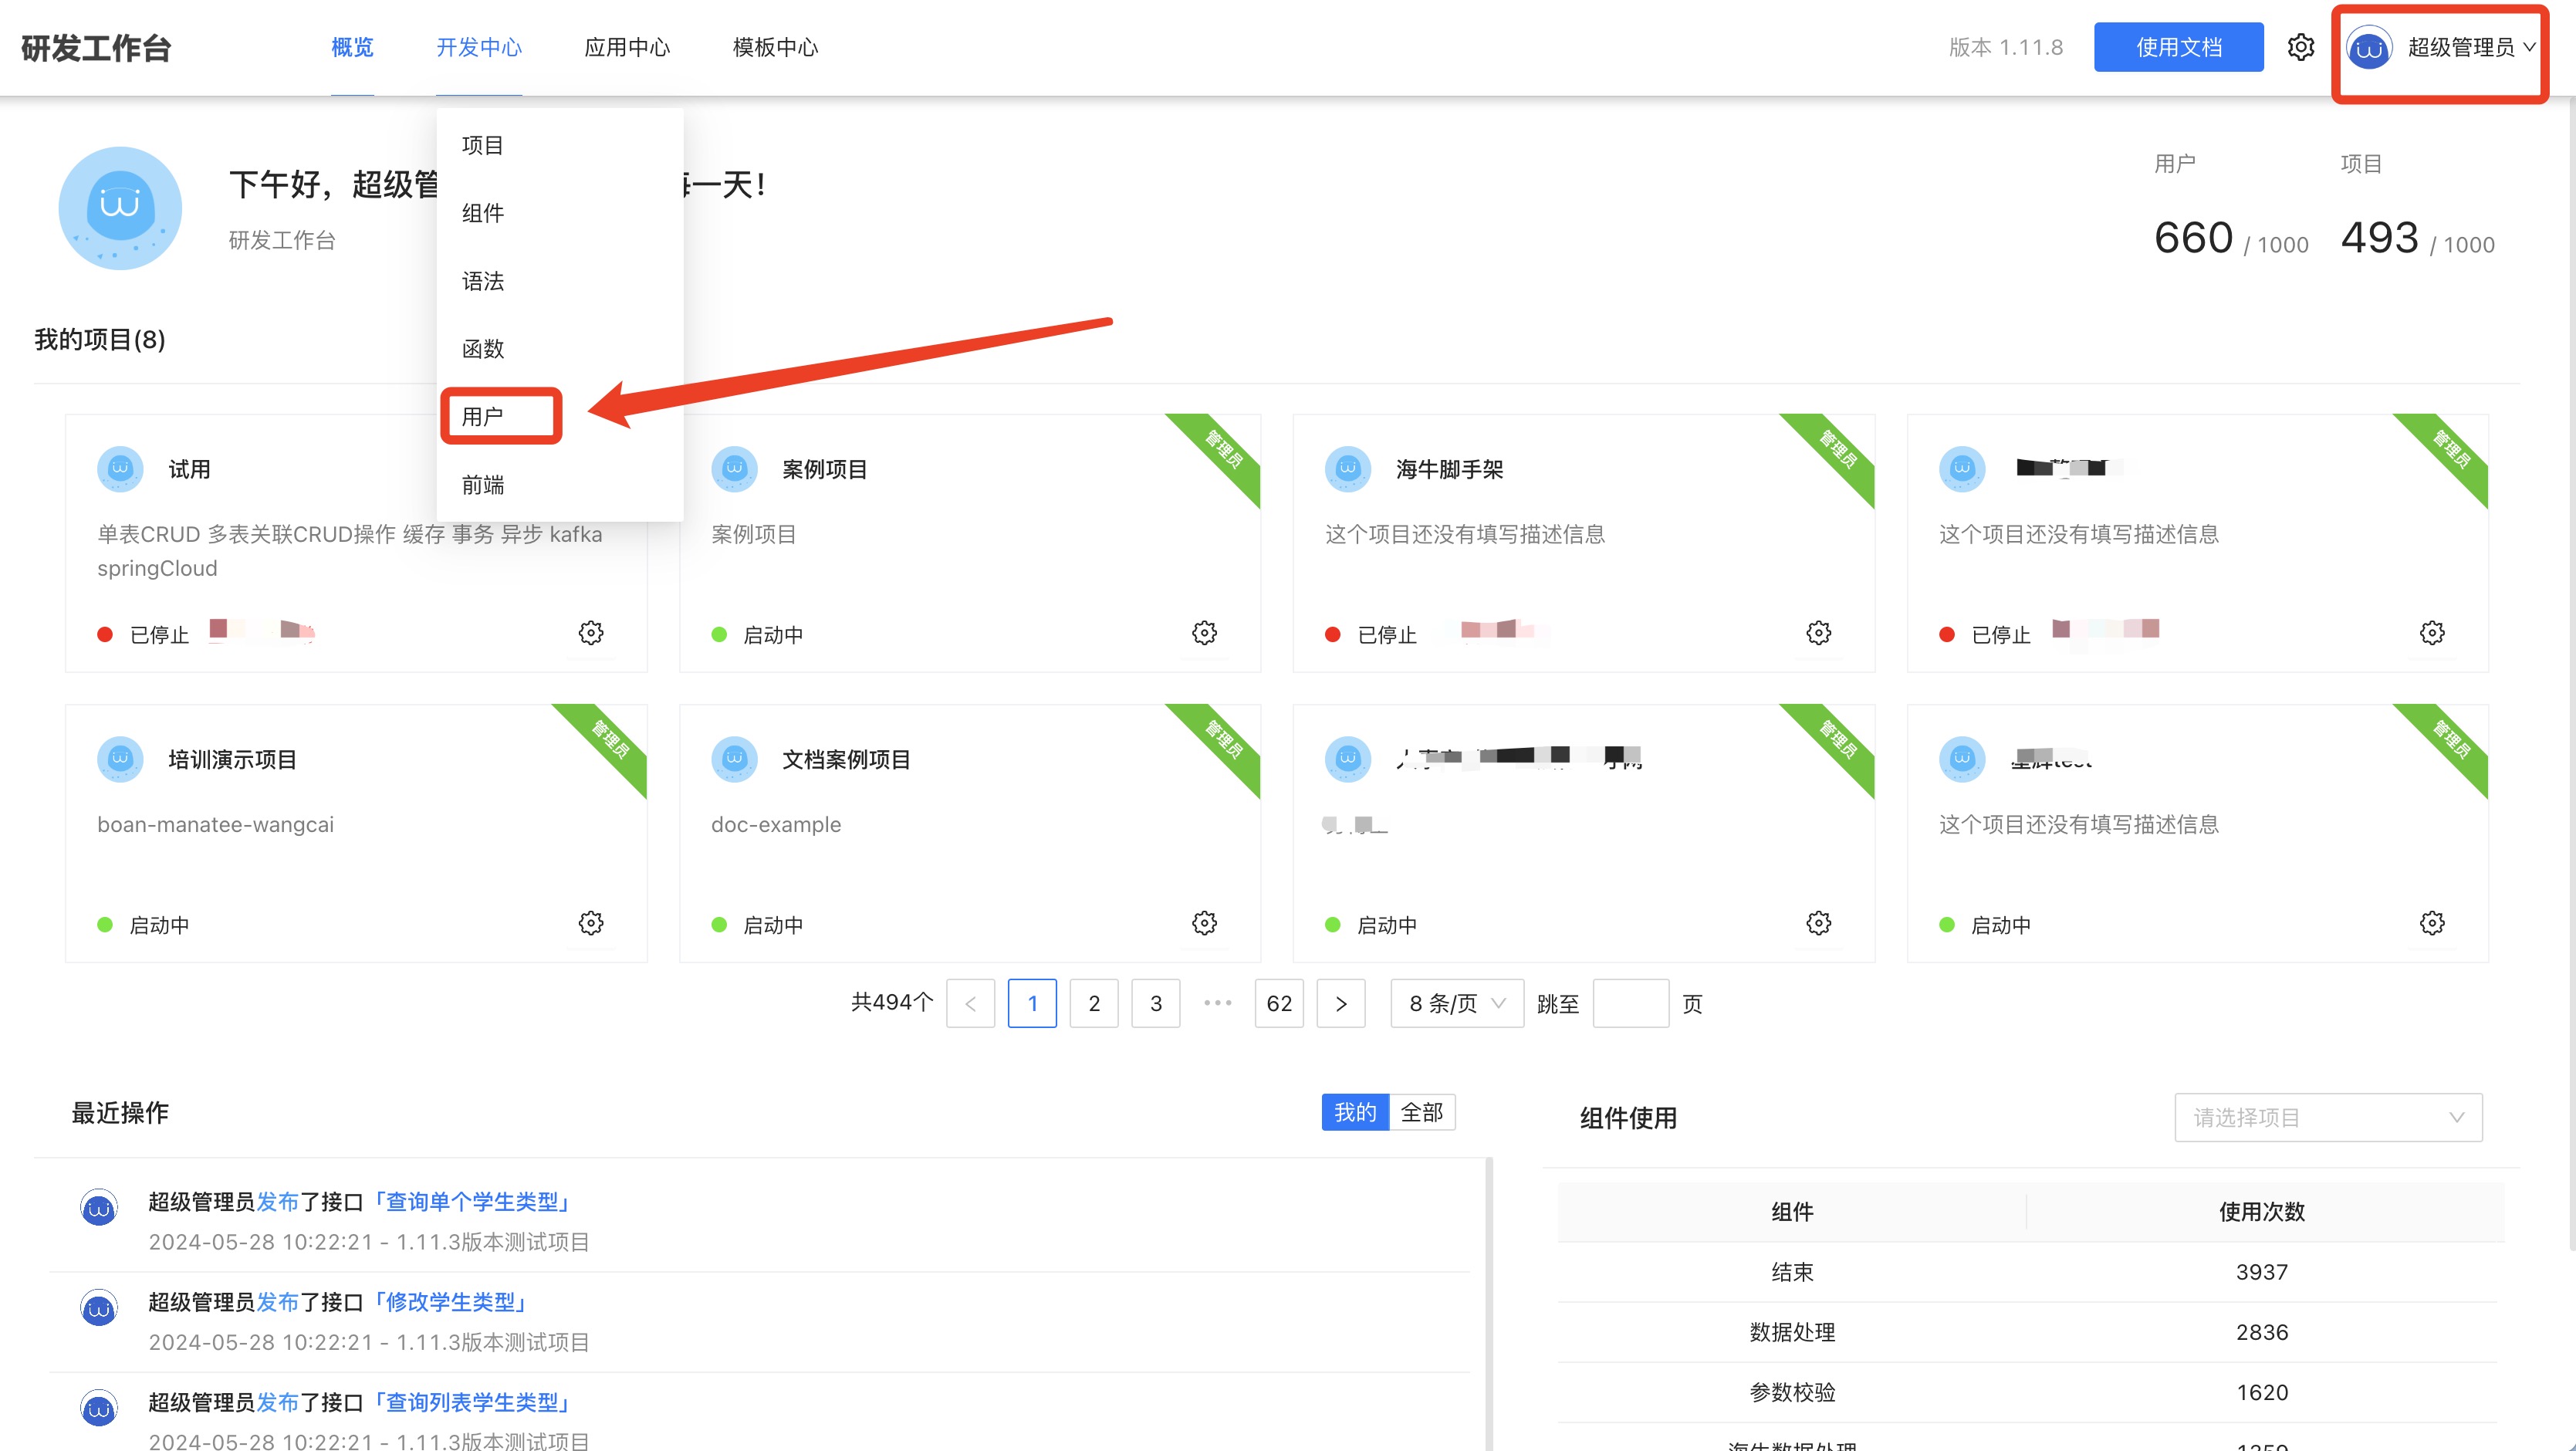Click avatar beside 修改学生类型 log entry
This screenshot has width=2576, height=1451.
[99, 1308]
